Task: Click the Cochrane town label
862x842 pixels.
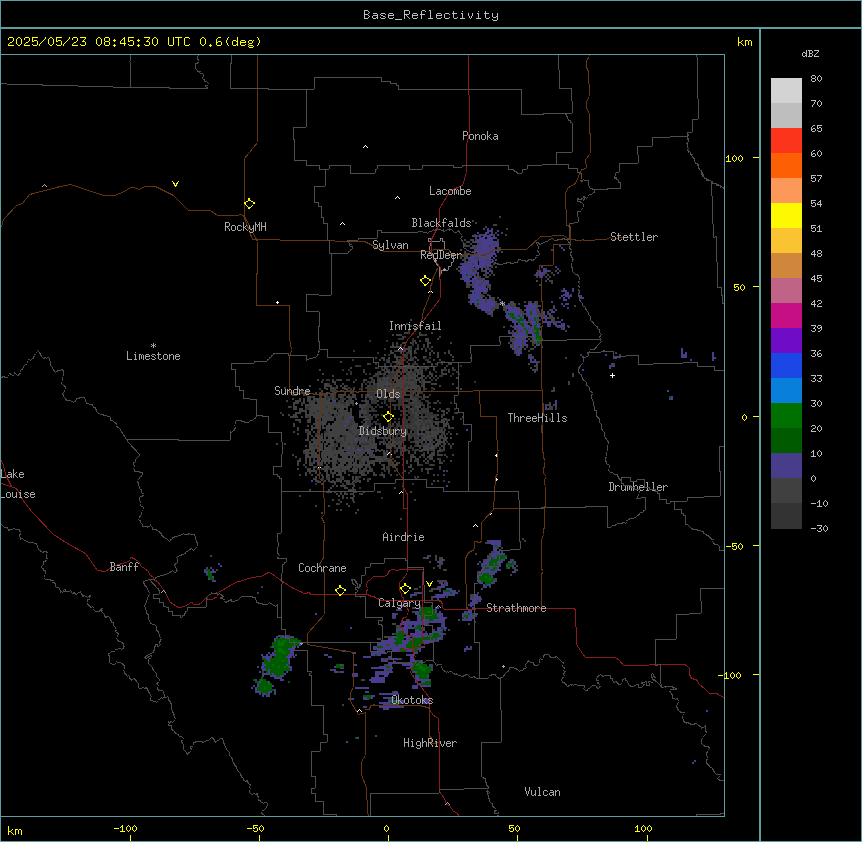Action: point(322,568)
